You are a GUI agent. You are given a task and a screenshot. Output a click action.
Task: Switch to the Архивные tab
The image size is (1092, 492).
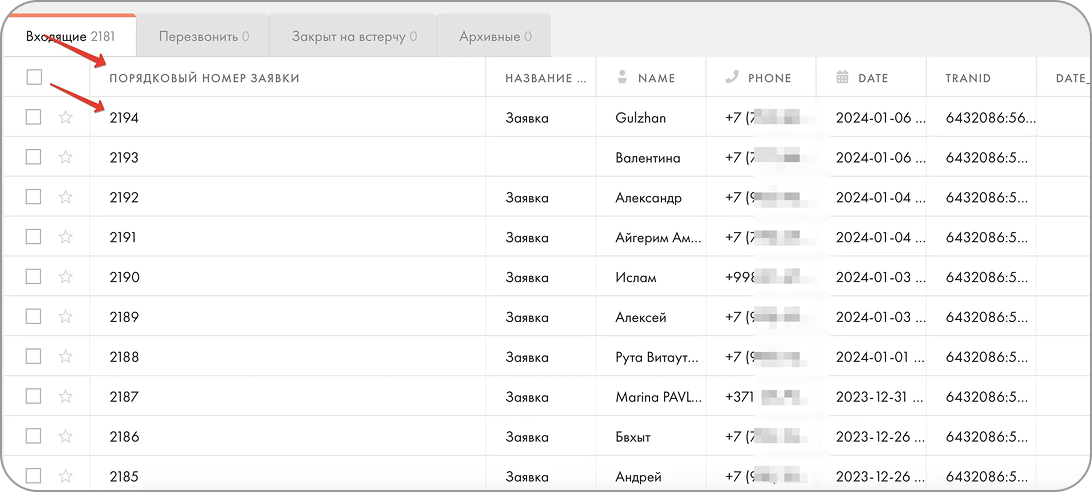point(494,37)
